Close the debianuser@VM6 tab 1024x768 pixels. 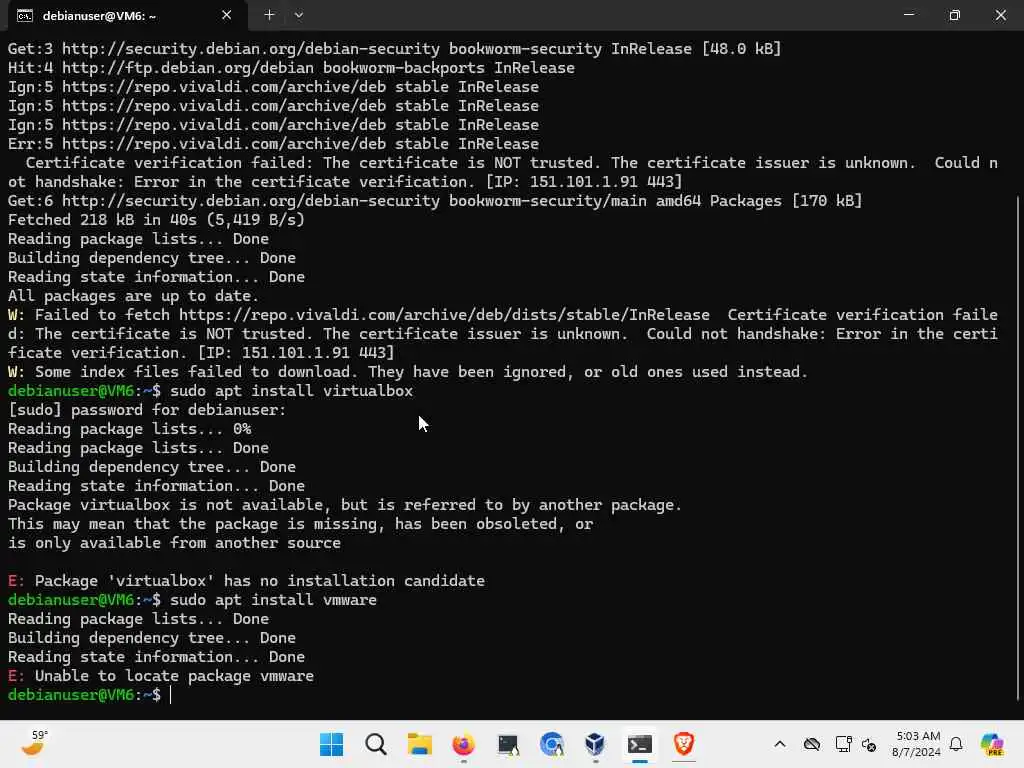click(x=226, y=15)
